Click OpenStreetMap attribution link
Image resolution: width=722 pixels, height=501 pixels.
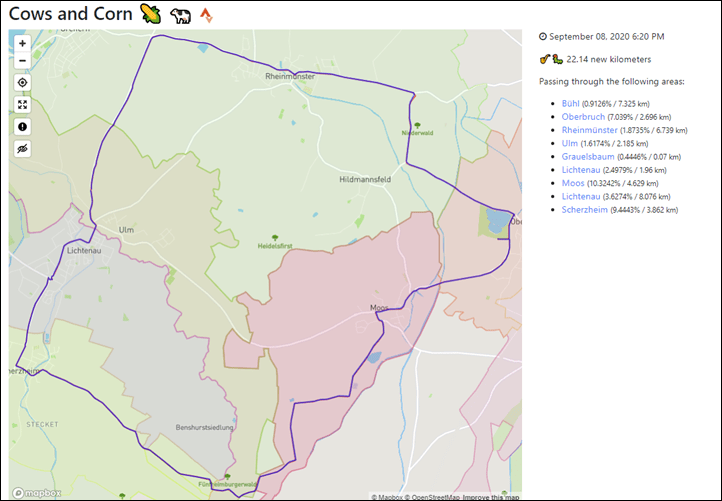coord(432,497)
